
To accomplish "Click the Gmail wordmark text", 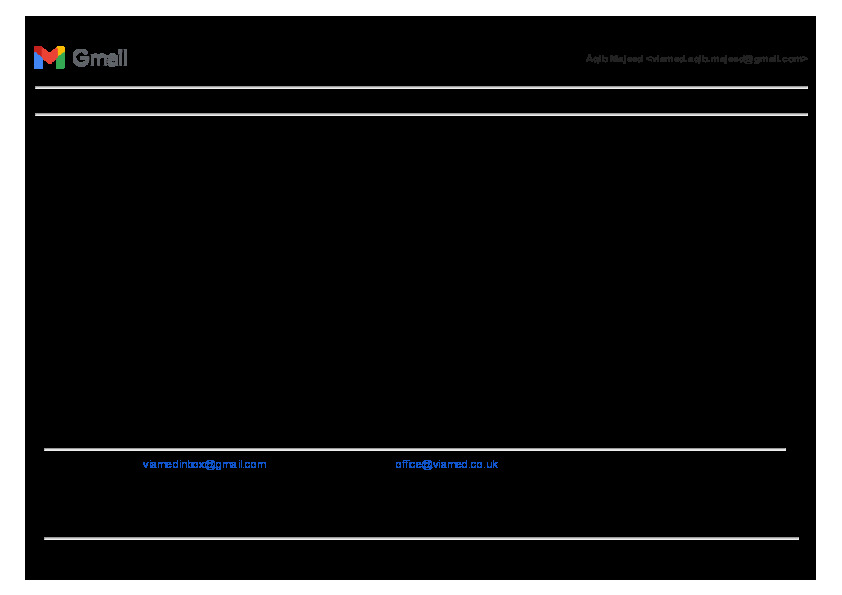I will click(100, 58).
